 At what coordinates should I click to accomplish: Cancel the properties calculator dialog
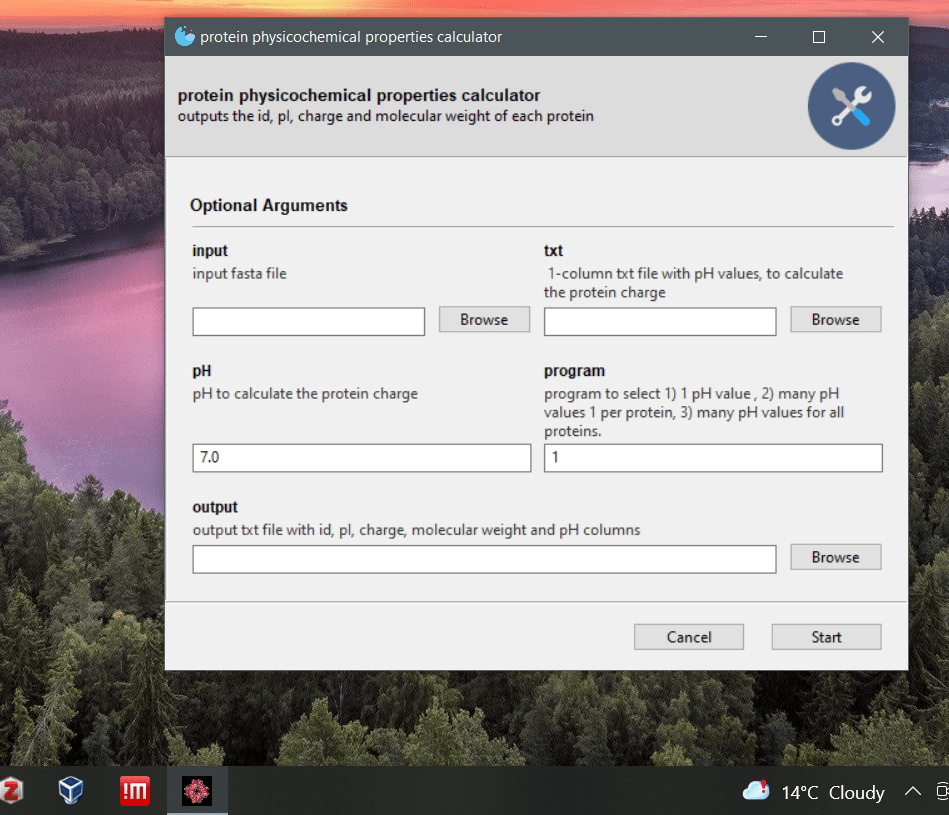(x=688, y=636)
